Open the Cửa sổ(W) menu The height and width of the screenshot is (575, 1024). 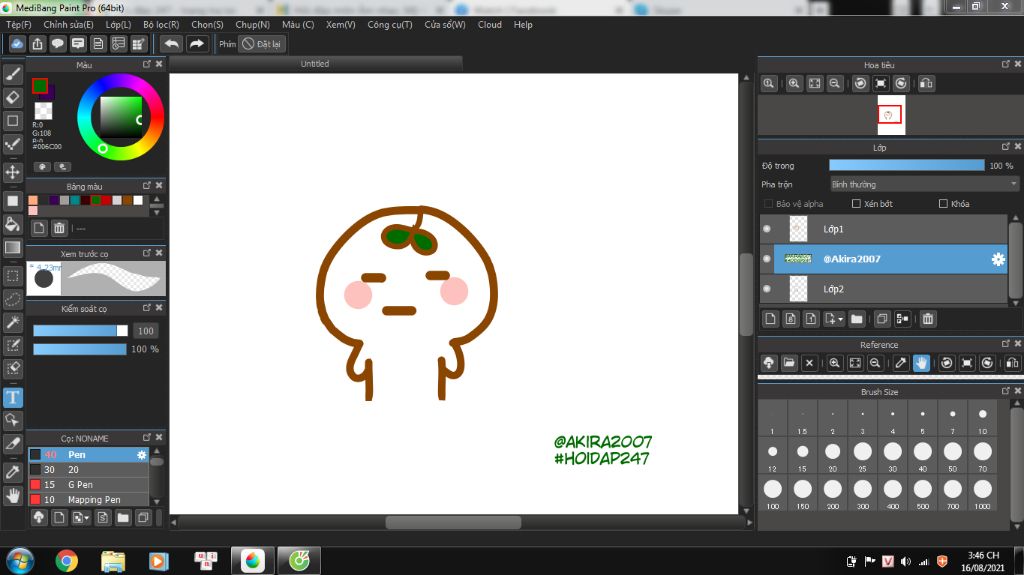tap(444, 24)
